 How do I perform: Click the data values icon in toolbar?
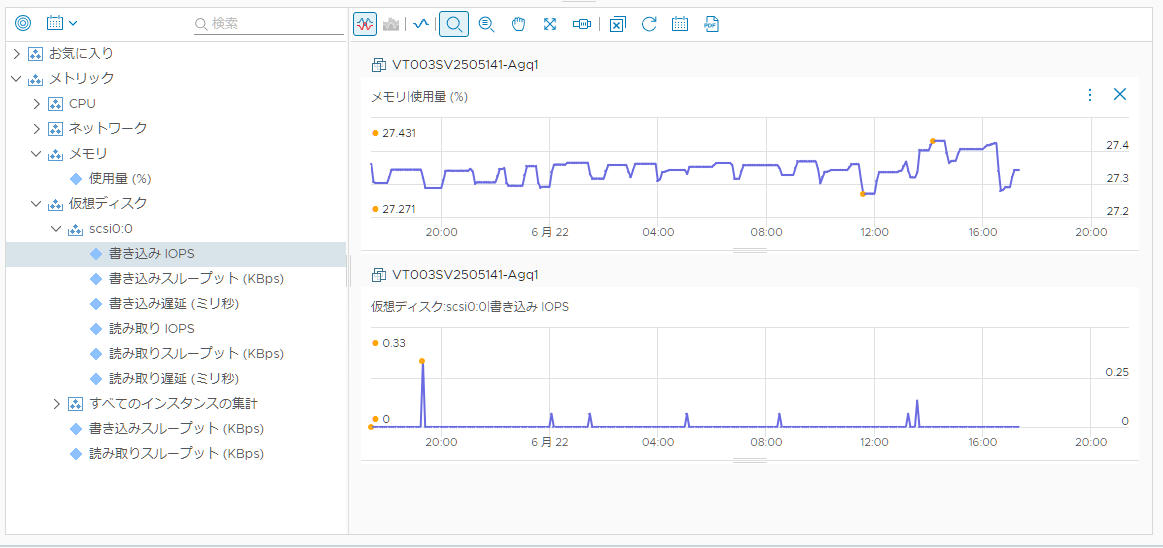(x=582, y=24)
